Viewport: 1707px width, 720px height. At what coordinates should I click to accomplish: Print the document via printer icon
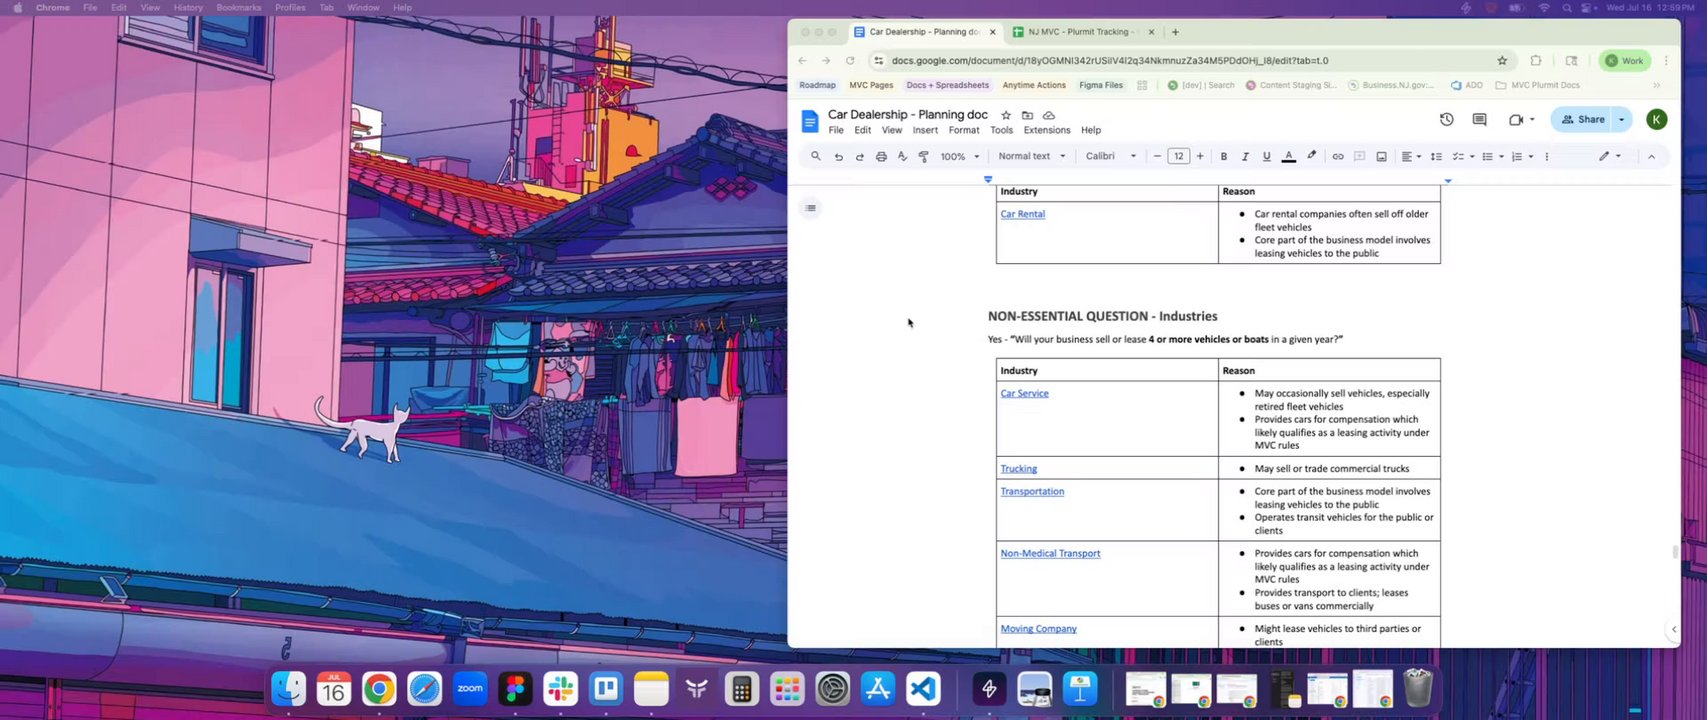[x=881, y=156]
